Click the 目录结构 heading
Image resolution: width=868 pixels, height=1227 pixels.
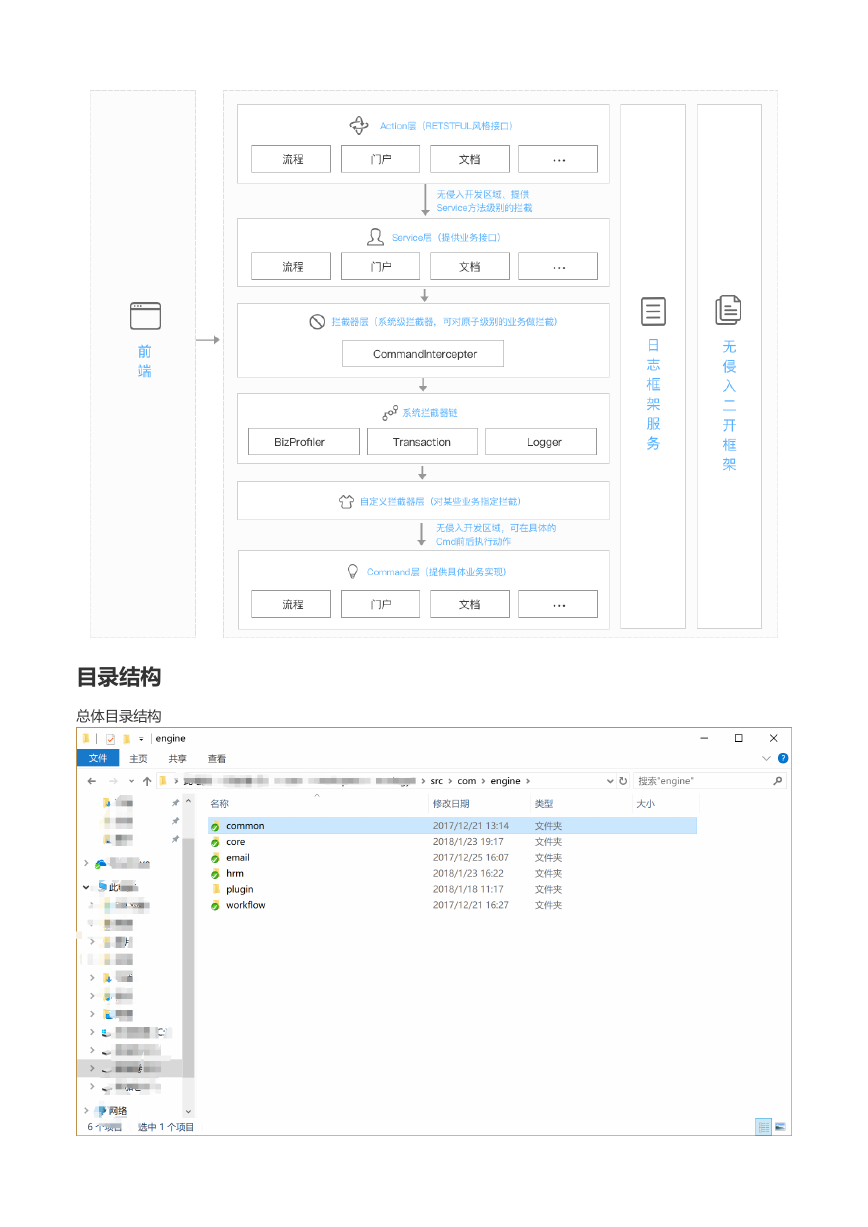pyautogui.click(x=119, y=677)
